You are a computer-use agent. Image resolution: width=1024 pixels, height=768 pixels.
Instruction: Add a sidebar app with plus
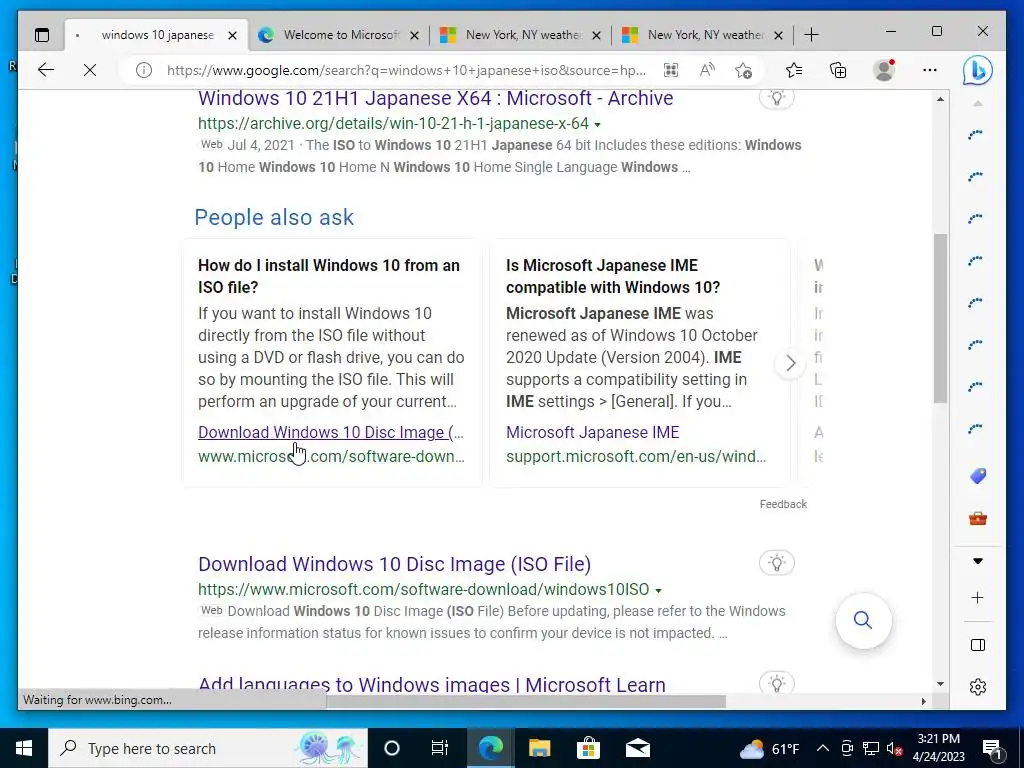click(x=978, y=598)
